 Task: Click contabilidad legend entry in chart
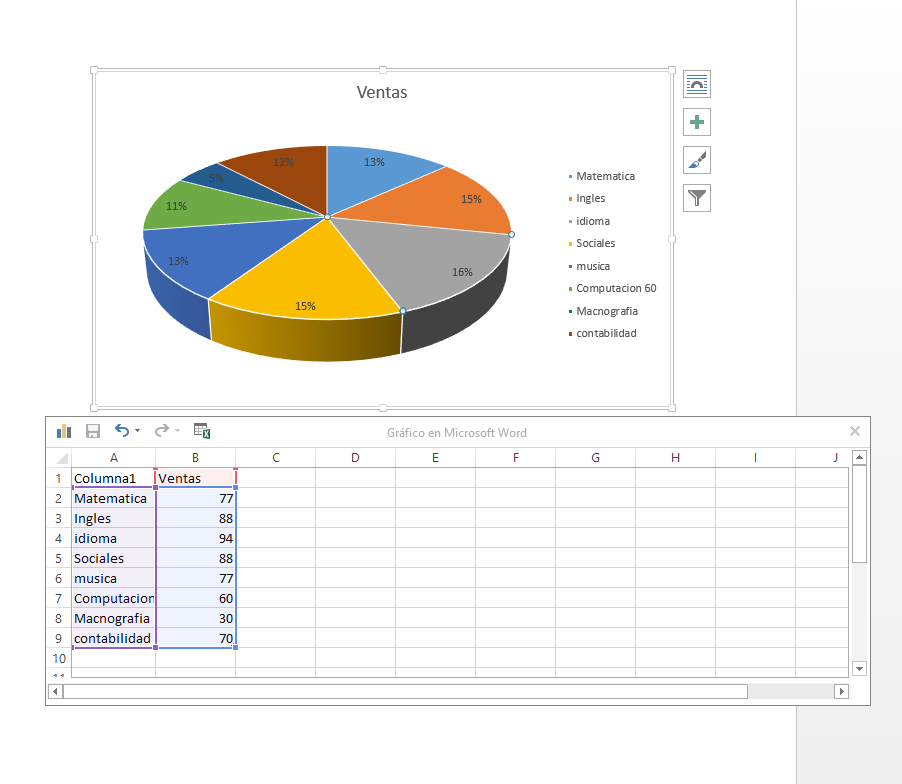point(603,333)
